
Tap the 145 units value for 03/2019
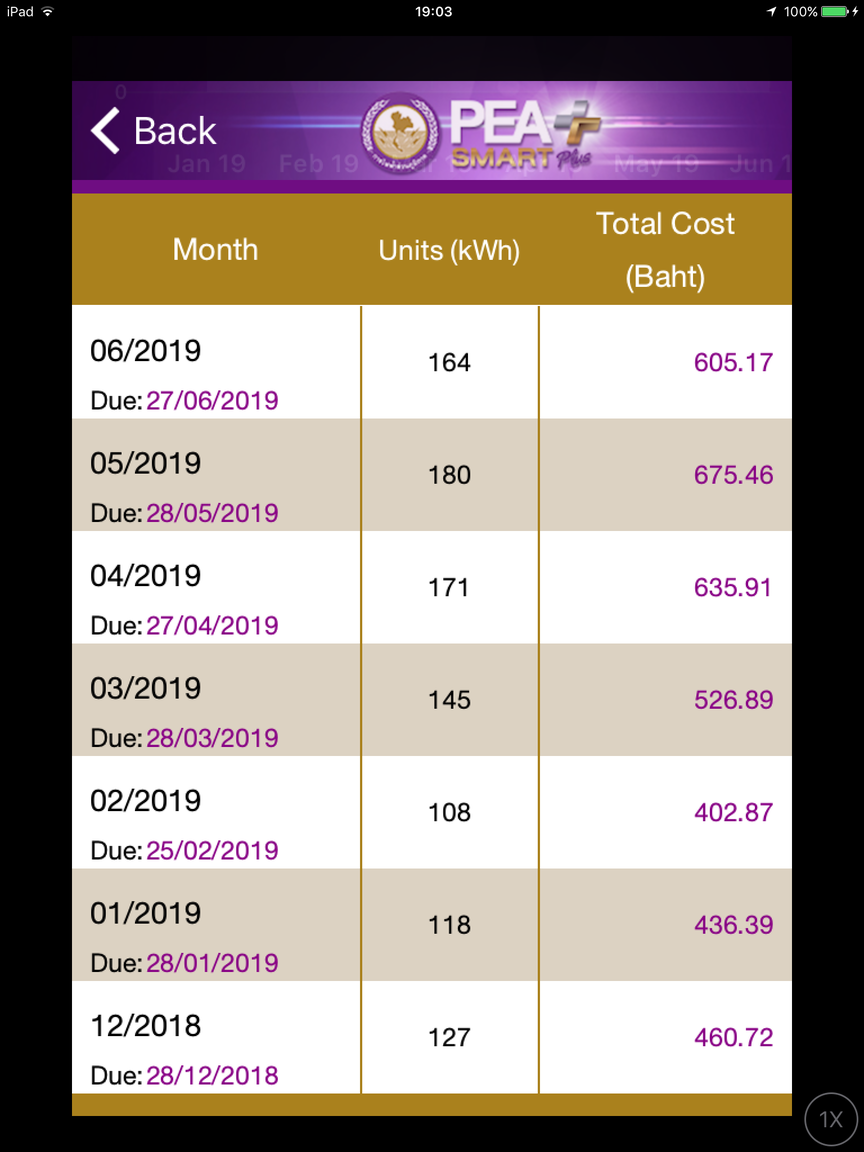[x=450, y=700]
